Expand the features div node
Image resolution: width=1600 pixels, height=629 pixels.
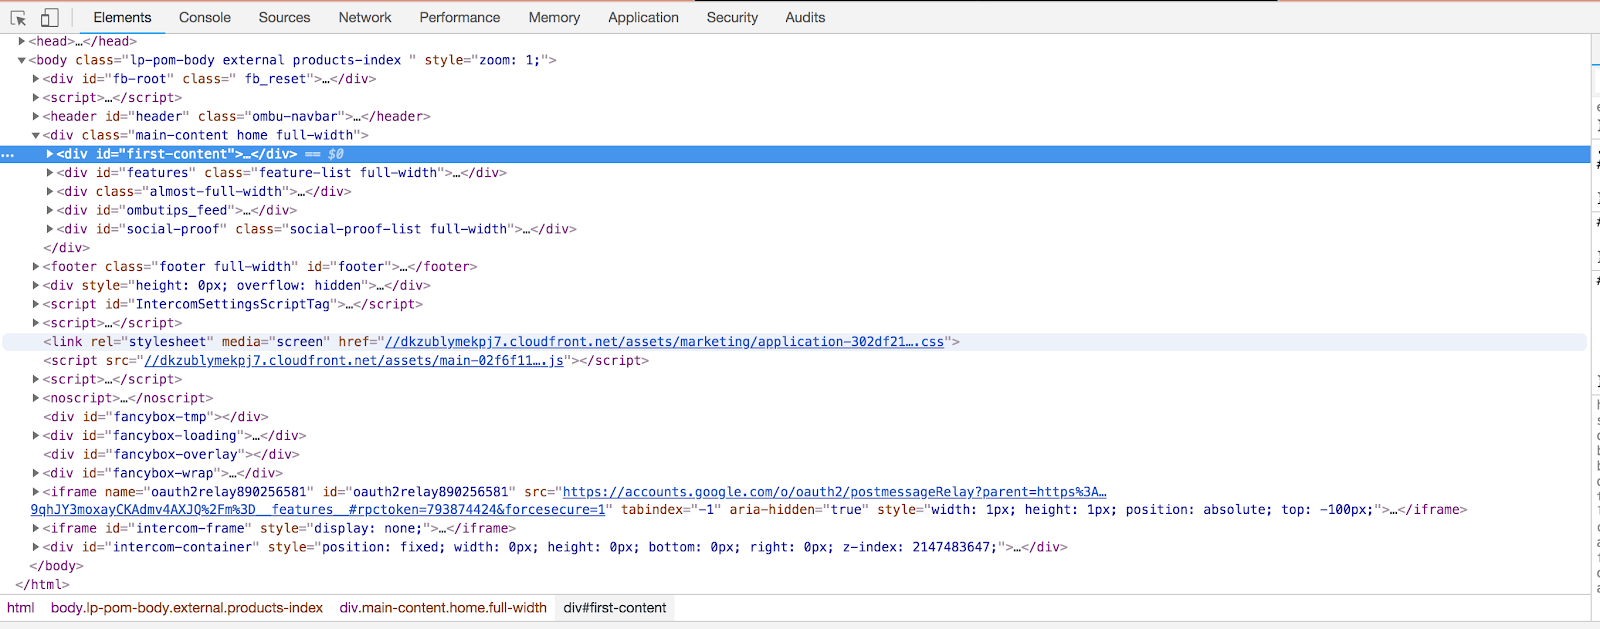tap(49, 173)
